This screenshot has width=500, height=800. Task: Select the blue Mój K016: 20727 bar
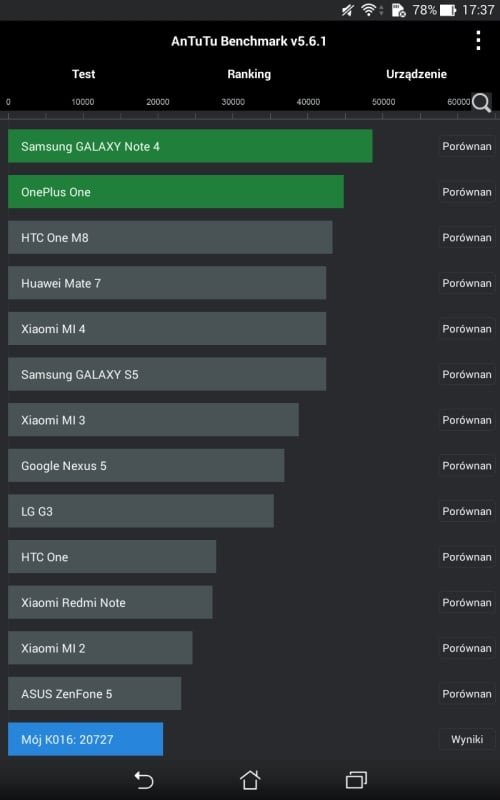86,739
